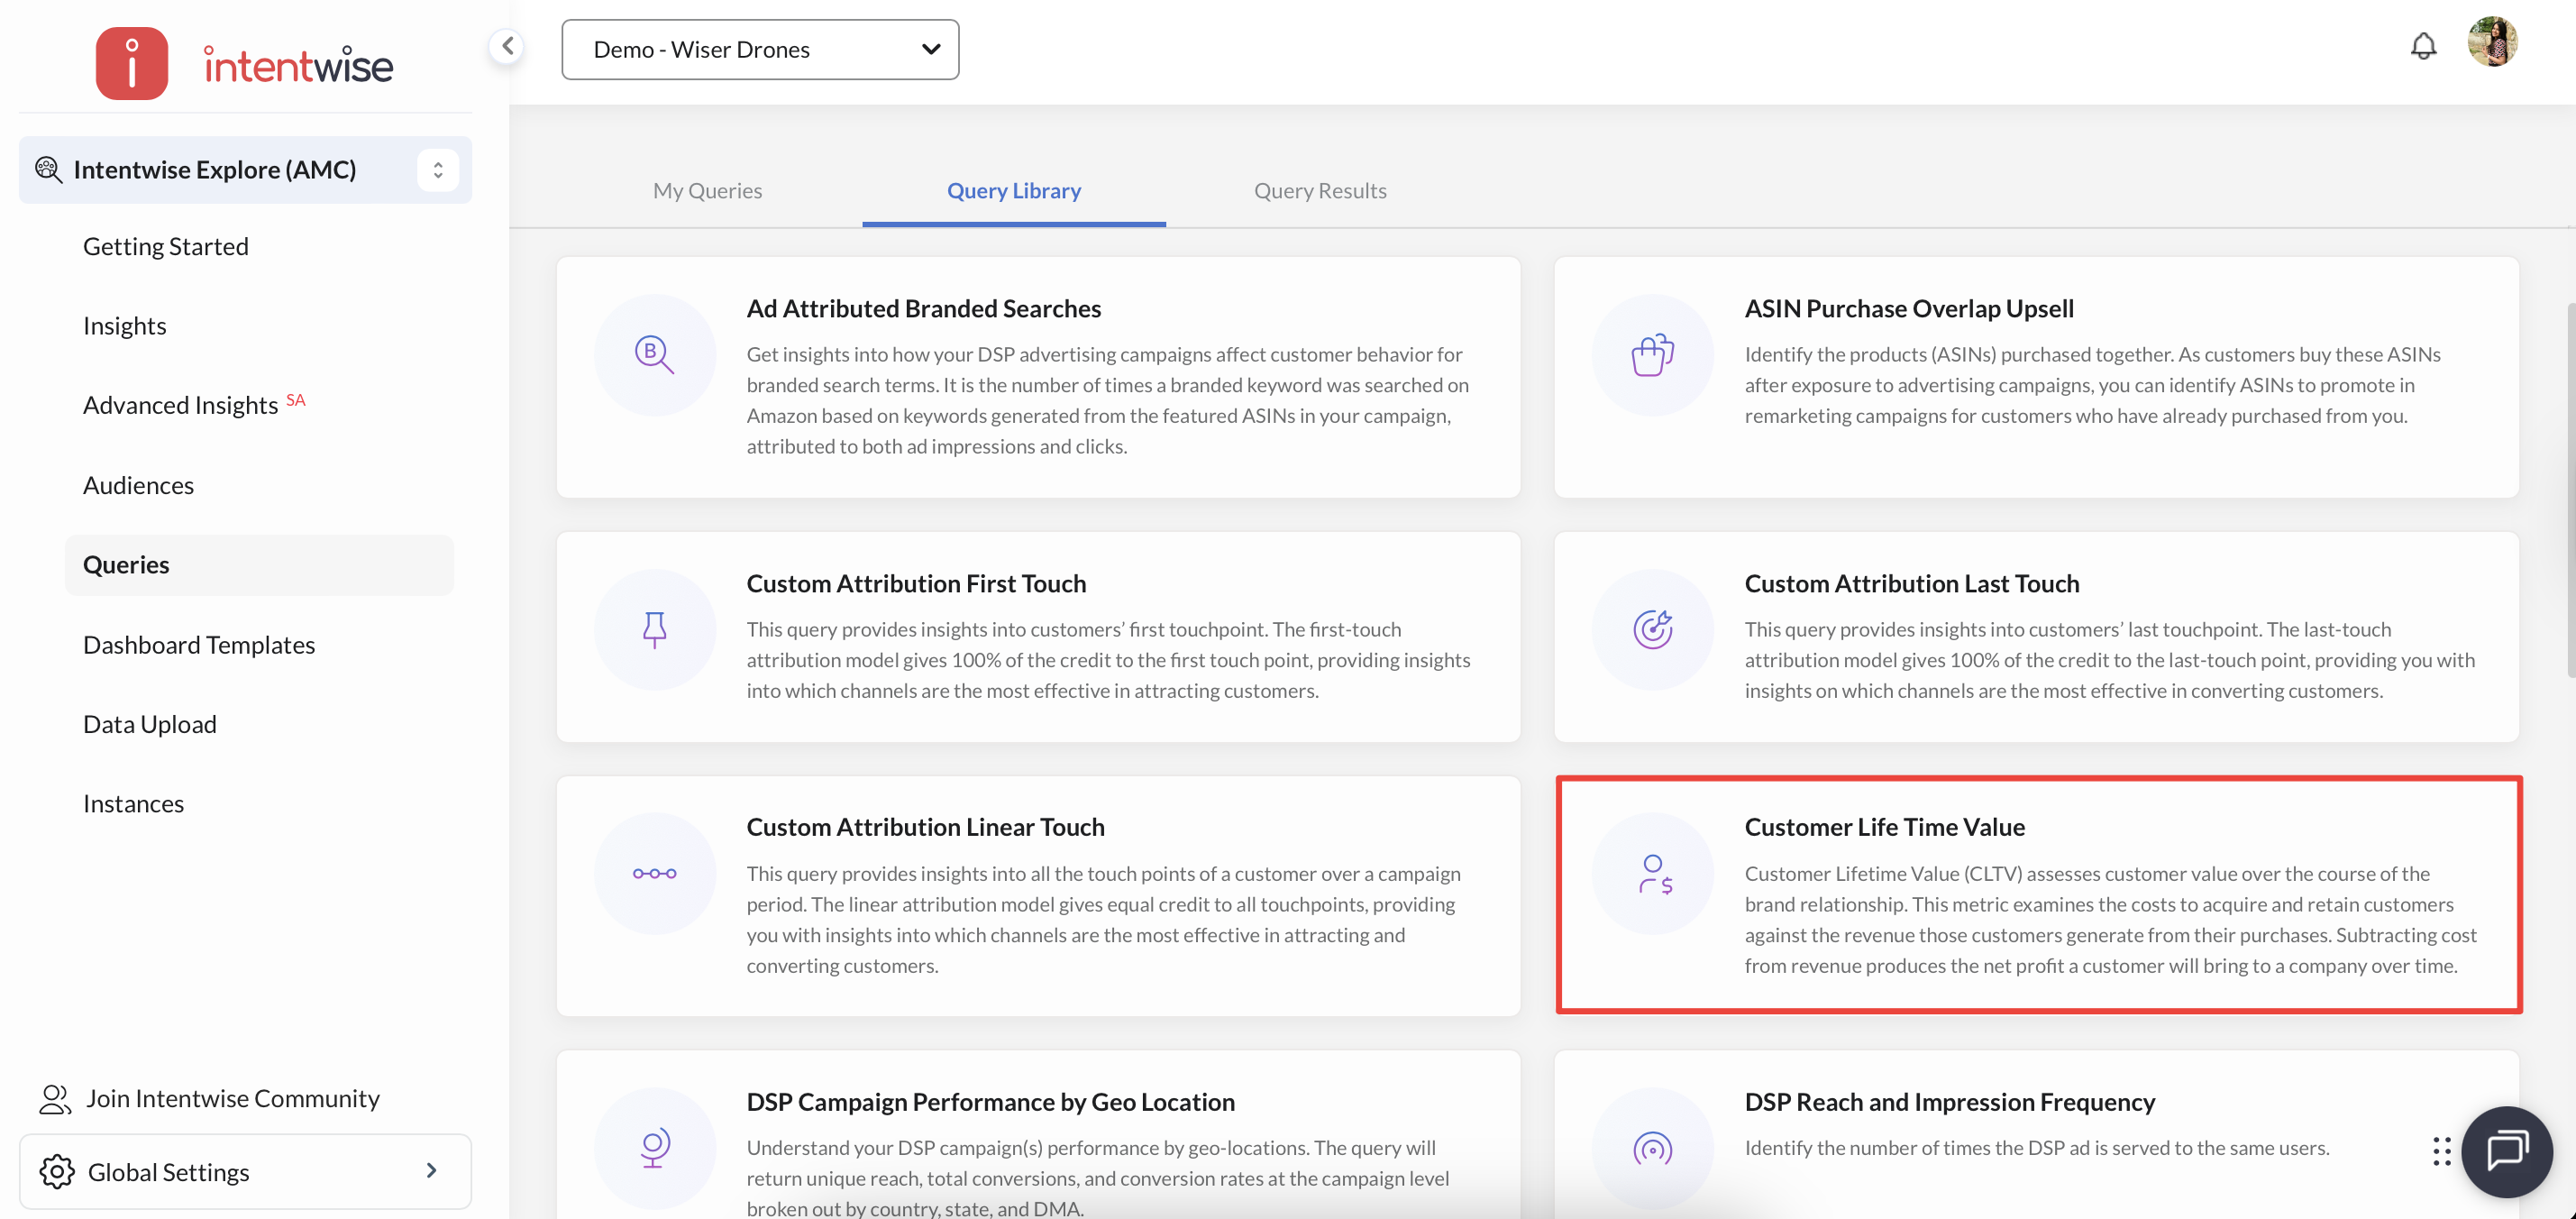Switch to the My Queries tab
2576x1219 pixels.
708,190
